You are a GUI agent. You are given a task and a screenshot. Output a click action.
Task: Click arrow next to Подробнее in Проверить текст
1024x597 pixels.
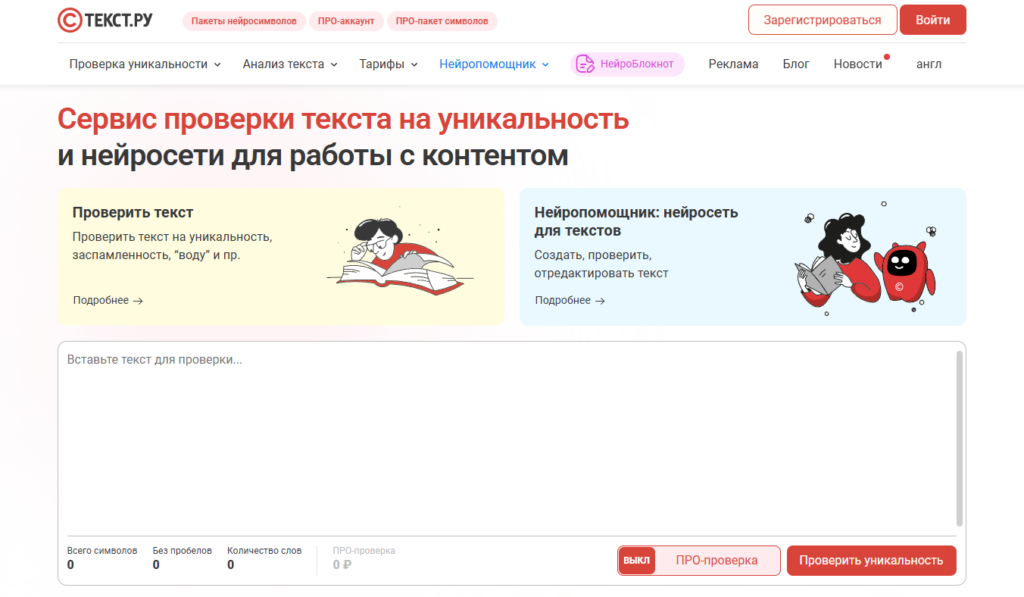pos(138,301)
